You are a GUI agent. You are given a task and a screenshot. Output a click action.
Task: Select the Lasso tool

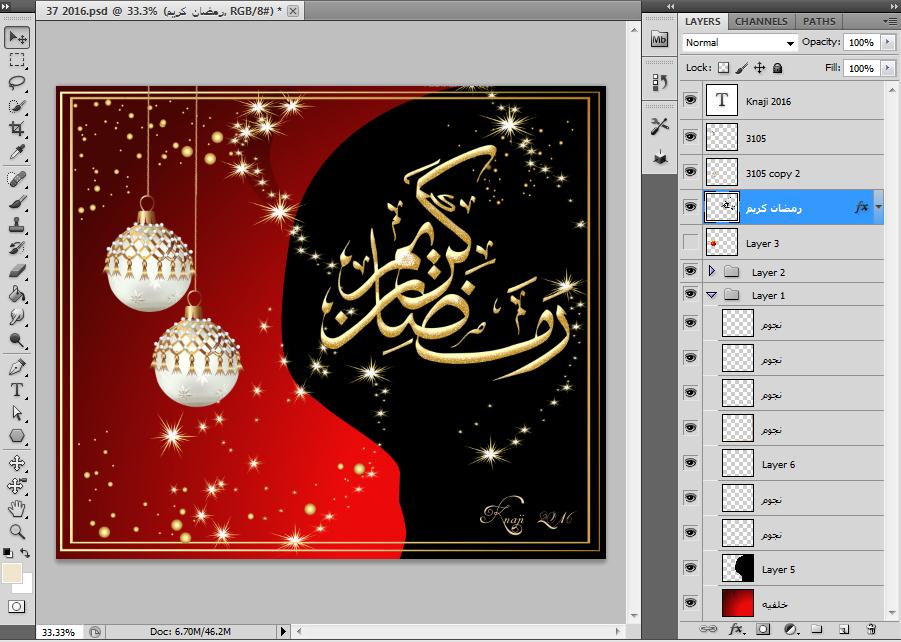17,83
